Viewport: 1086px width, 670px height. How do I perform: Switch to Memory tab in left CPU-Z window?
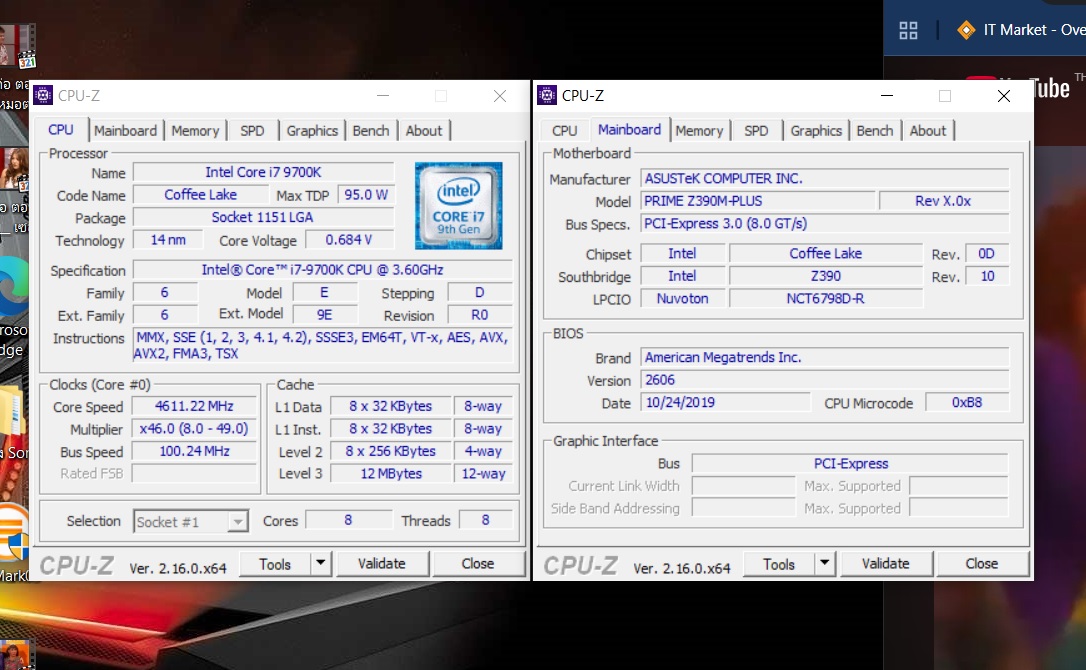point(195,131)
